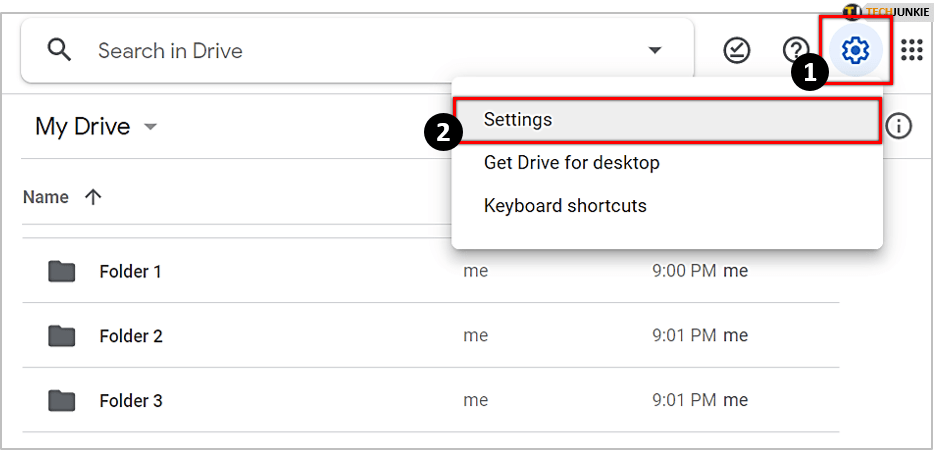Viewport: 937px width, 450px height.
Task: Select Settings from the dropdown menu
Action: (518, 120)
